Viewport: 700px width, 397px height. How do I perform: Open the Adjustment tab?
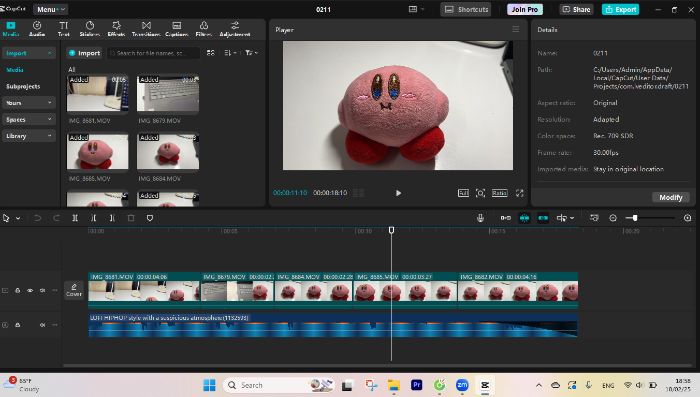tap(235, 29)
